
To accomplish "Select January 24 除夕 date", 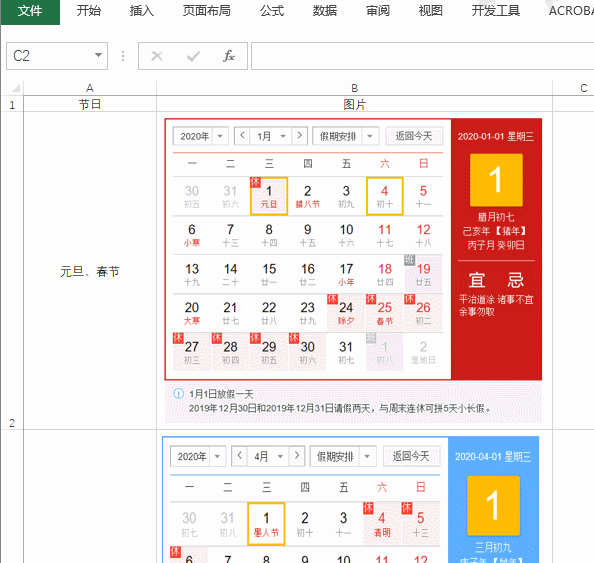I will point(346,313).
